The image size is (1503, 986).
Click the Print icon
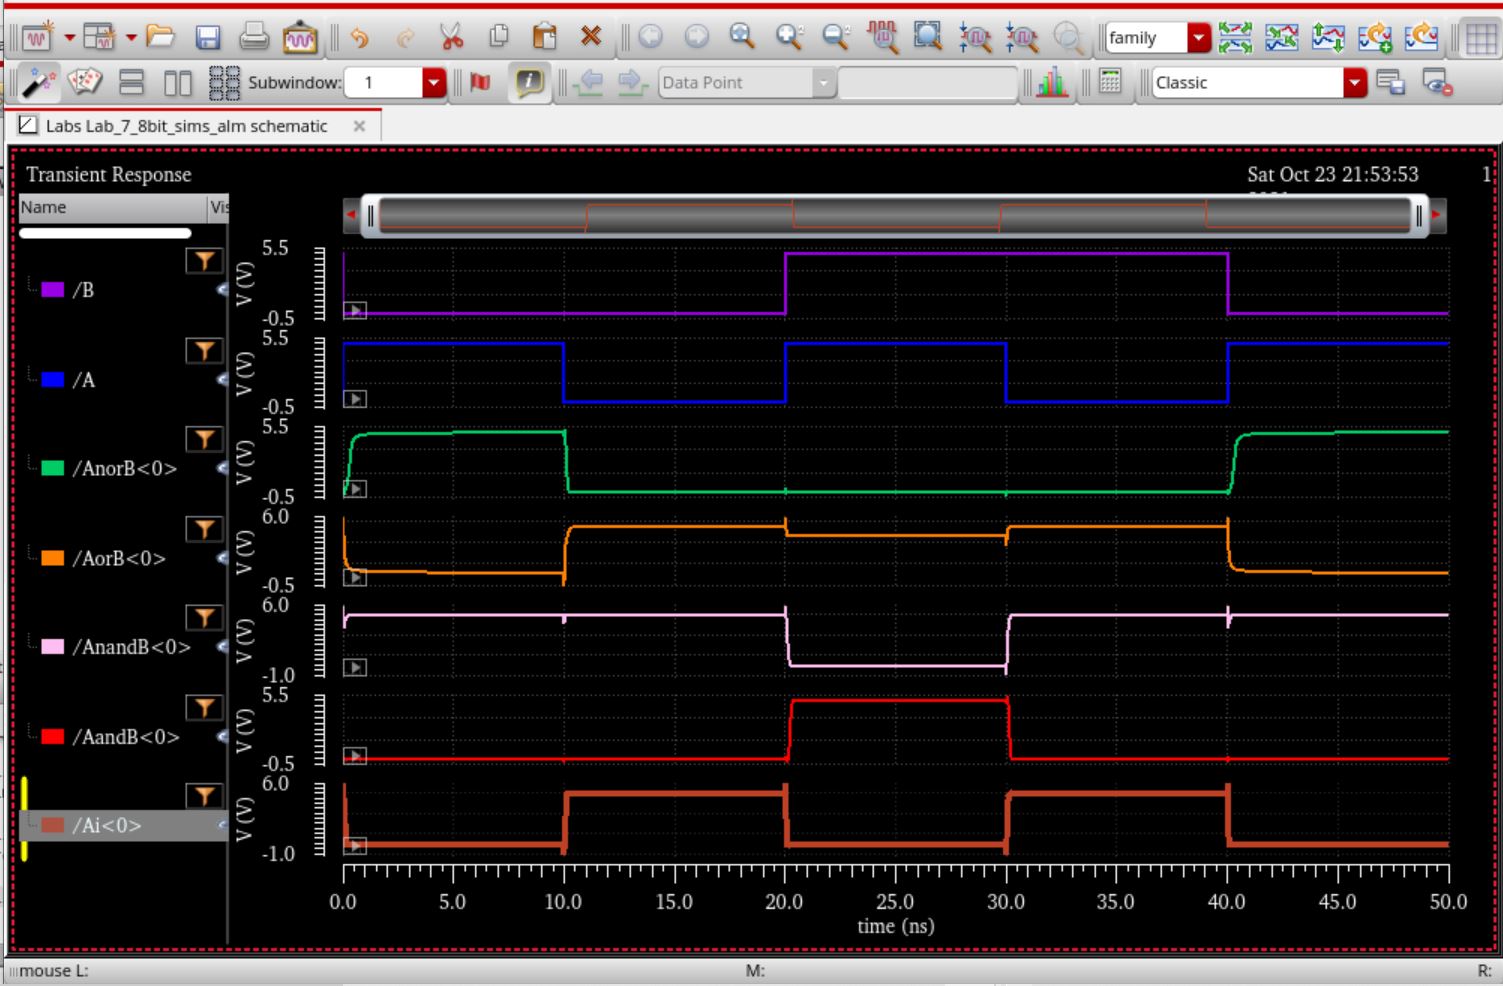click(254, 38)
